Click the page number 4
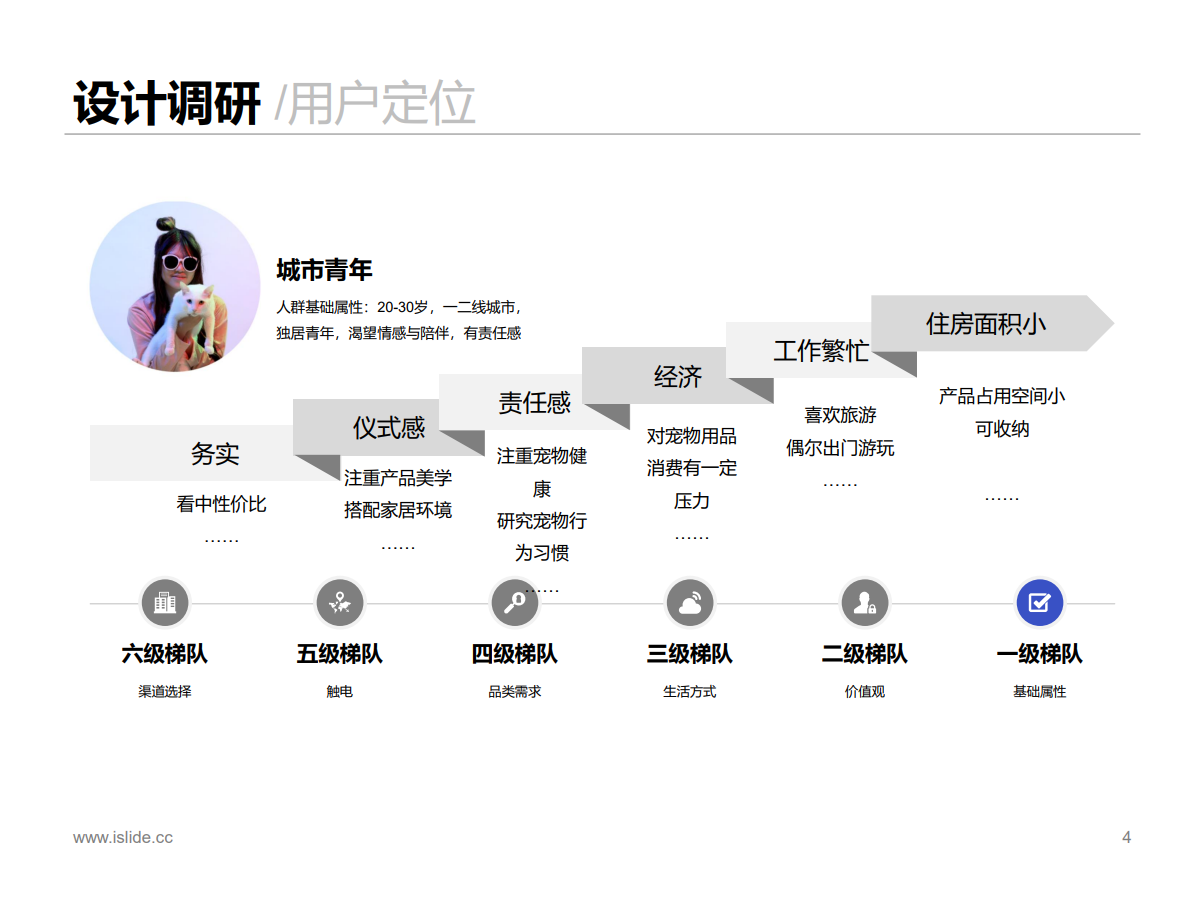Viewport: 1203px width, 902px height. (x=1127, y=837)
